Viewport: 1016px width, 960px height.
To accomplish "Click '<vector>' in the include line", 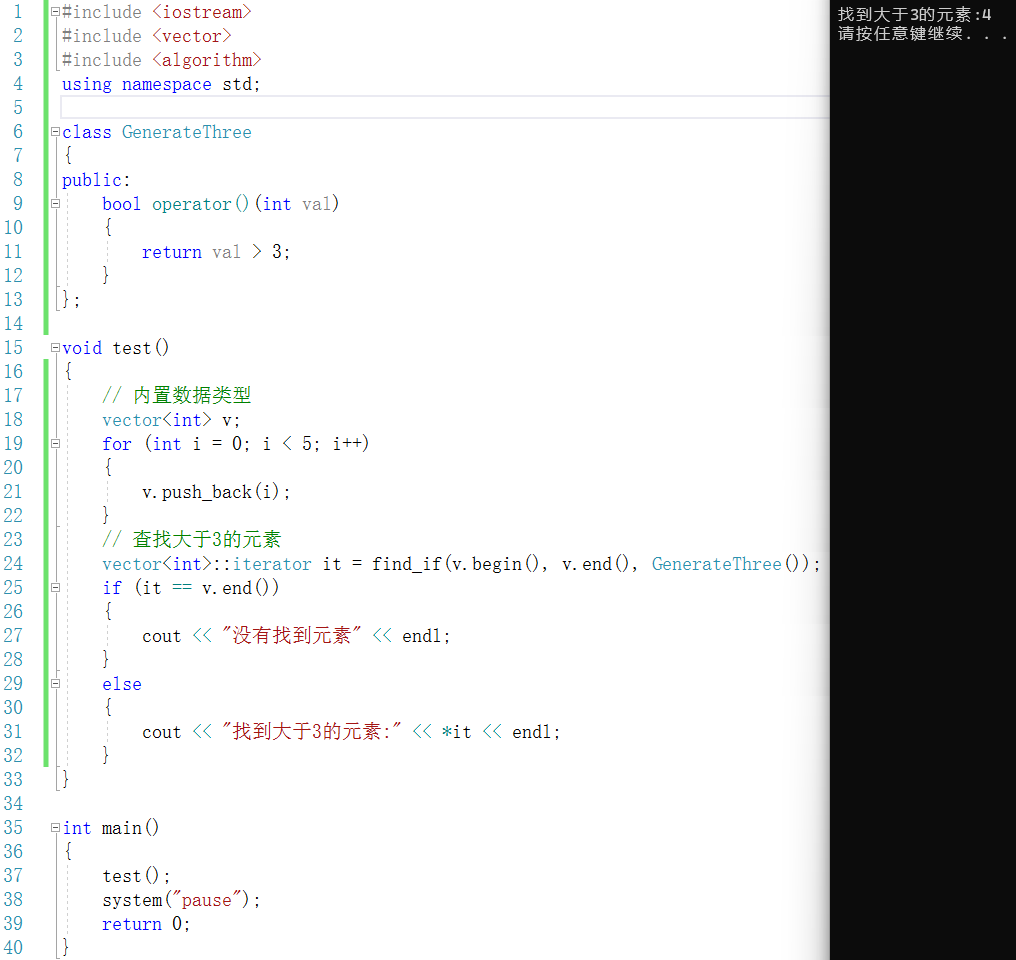I will pyautogui.click(x=192, y=36).
